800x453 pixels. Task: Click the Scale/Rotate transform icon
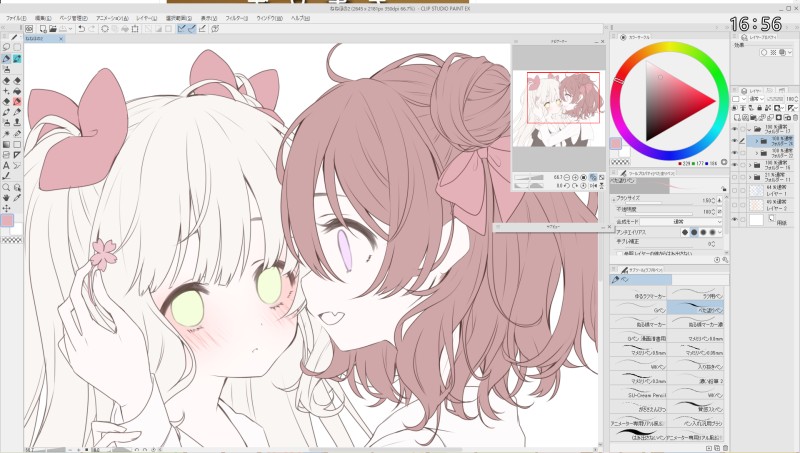[135, 29]
